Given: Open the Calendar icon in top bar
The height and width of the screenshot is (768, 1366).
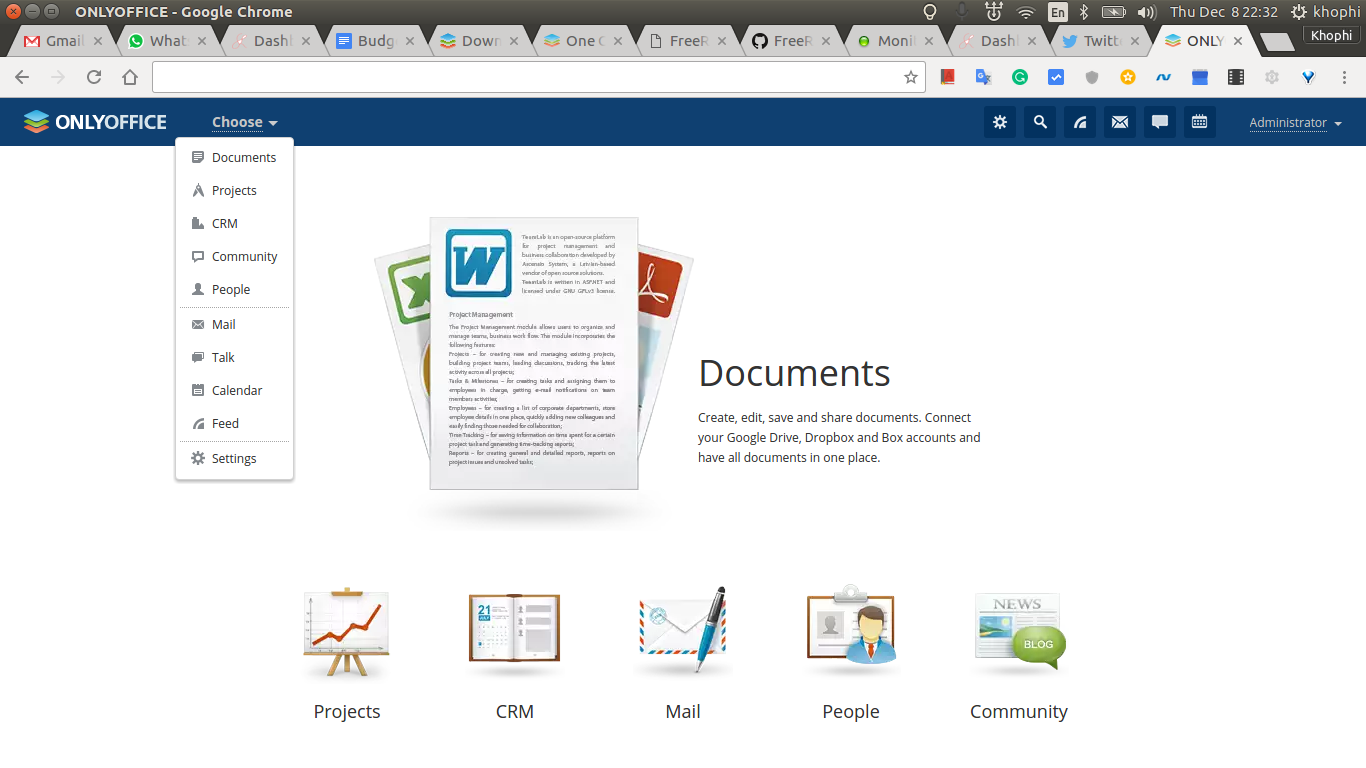Looking at the screenshot, I should click(x=1199, y=122).
